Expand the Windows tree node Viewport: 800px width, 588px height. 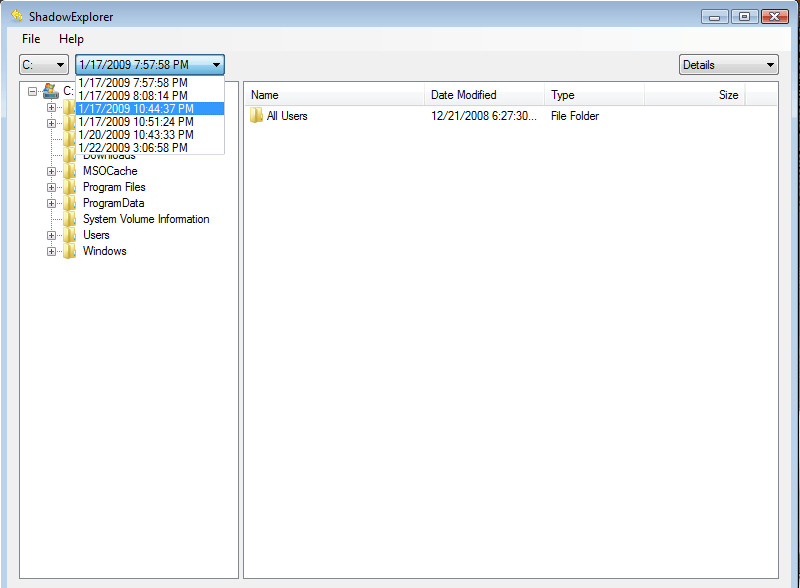[x=51, y=251]
